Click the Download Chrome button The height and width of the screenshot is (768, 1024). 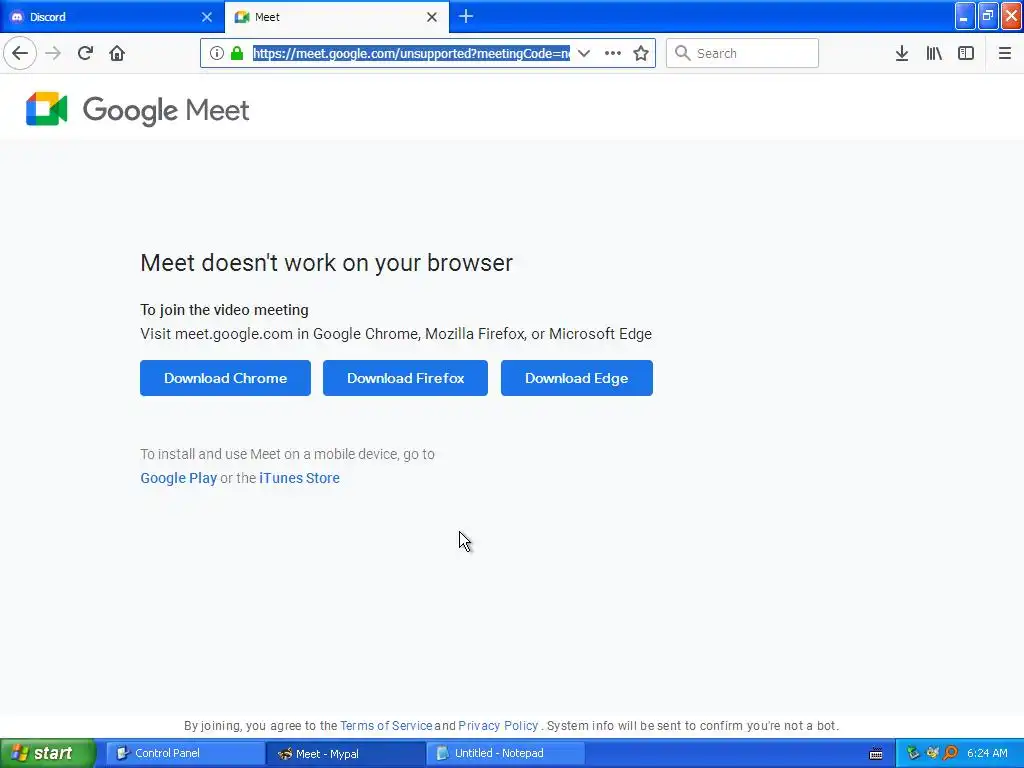pos(225,378)
